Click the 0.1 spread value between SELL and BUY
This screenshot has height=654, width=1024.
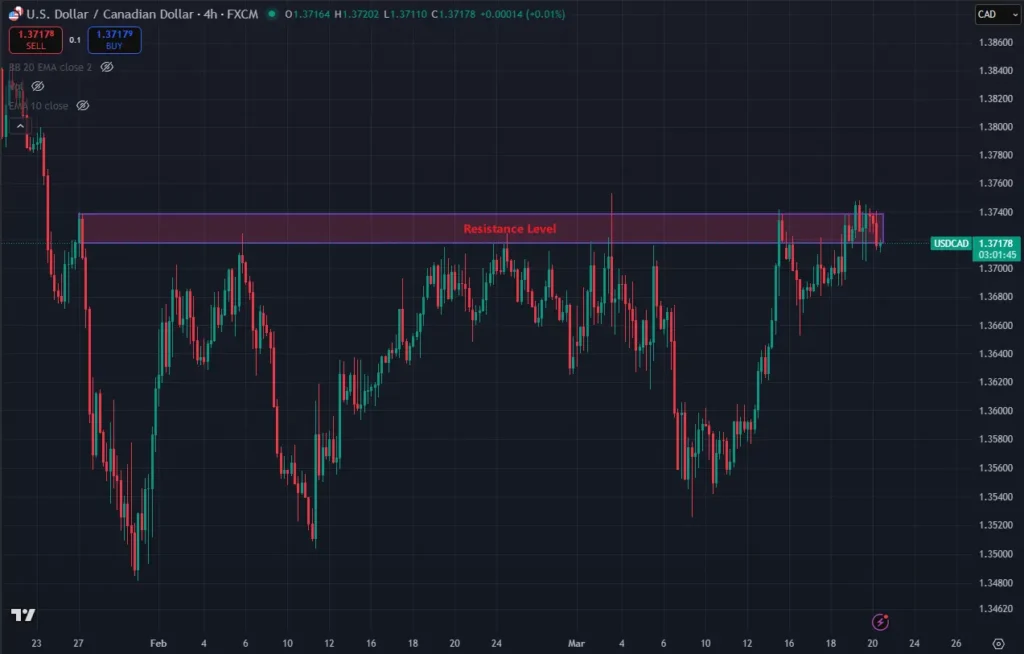[74, 40]
